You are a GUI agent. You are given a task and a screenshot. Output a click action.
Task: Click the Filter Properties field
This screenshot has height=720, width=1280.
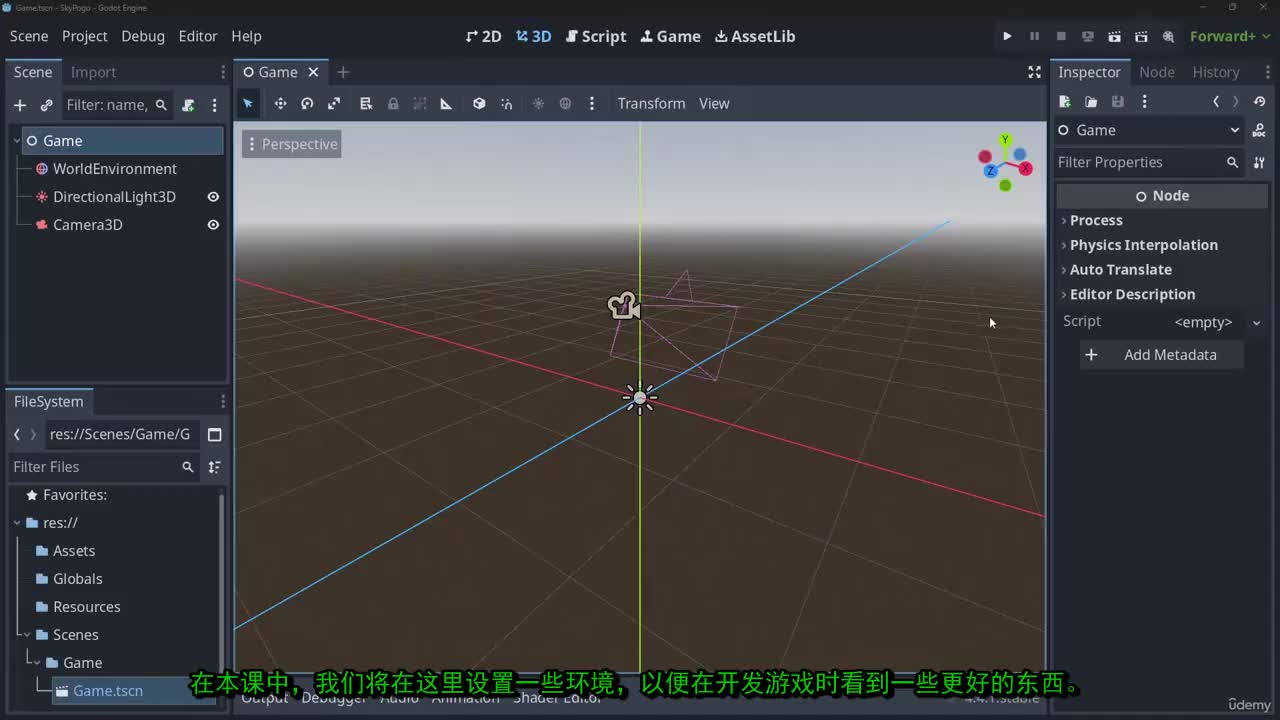point(1148,162)
